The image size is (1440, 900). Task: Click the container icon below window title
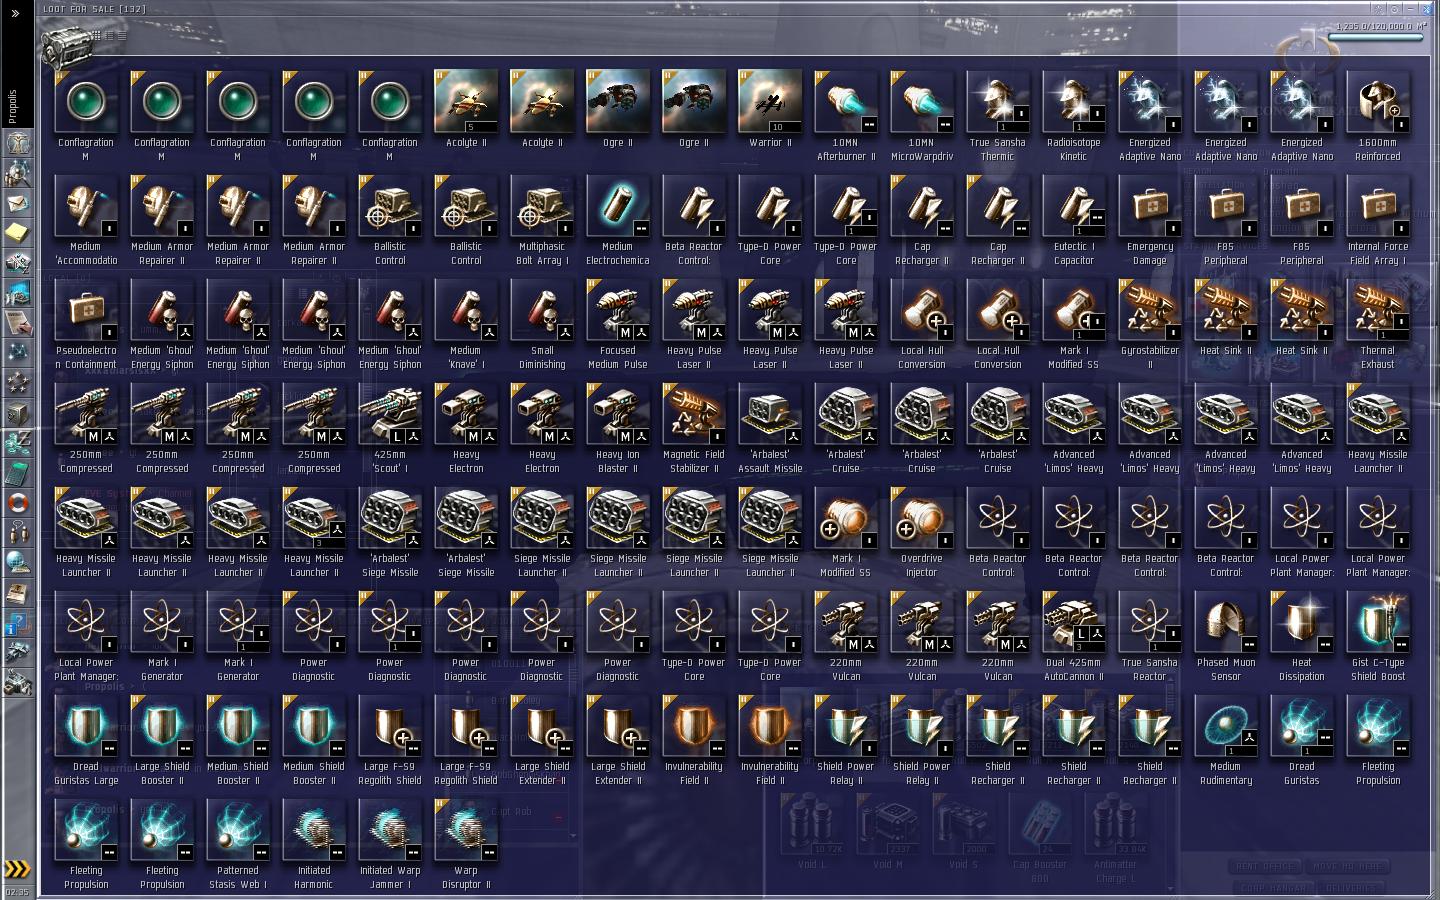(x=65, y=42)
